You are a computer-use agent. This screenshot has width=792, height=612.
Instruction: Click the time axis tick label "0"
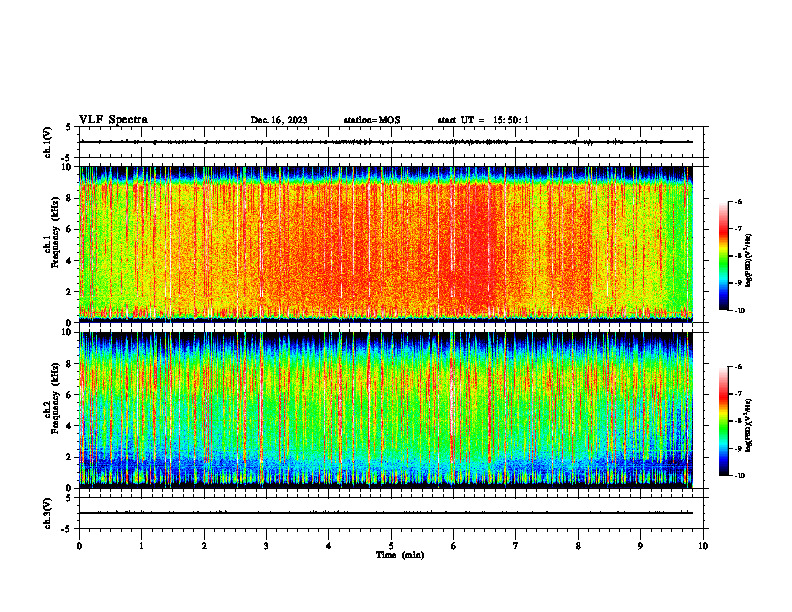coord(79,546)
